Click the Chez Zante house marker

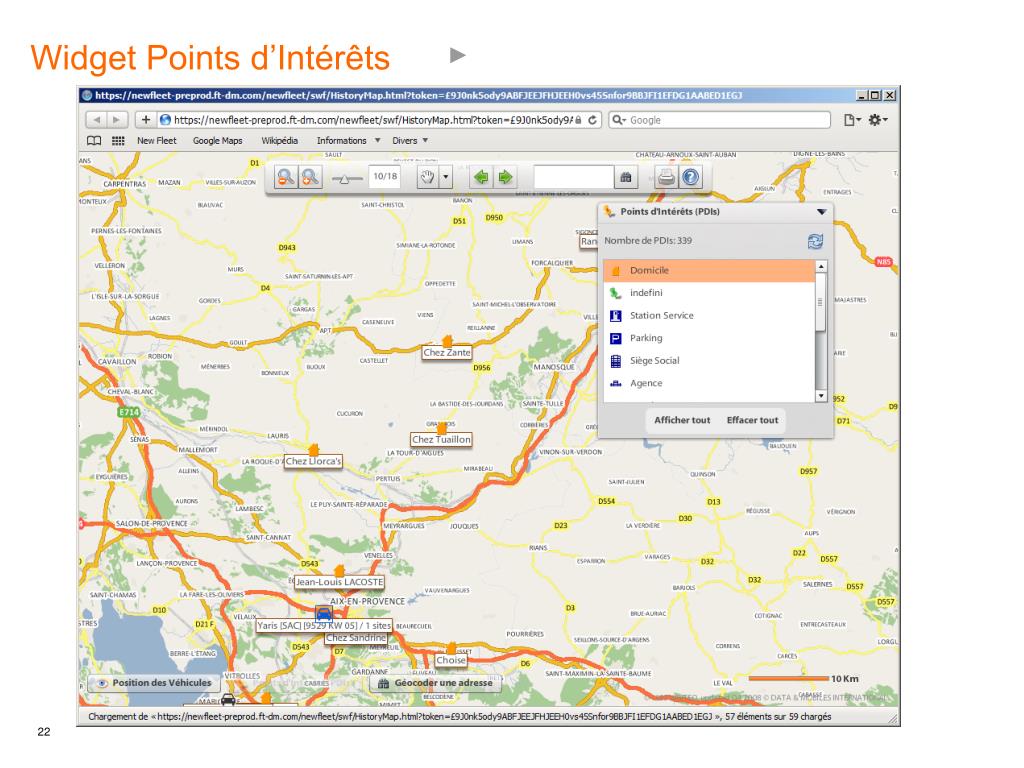coord(447,342)
